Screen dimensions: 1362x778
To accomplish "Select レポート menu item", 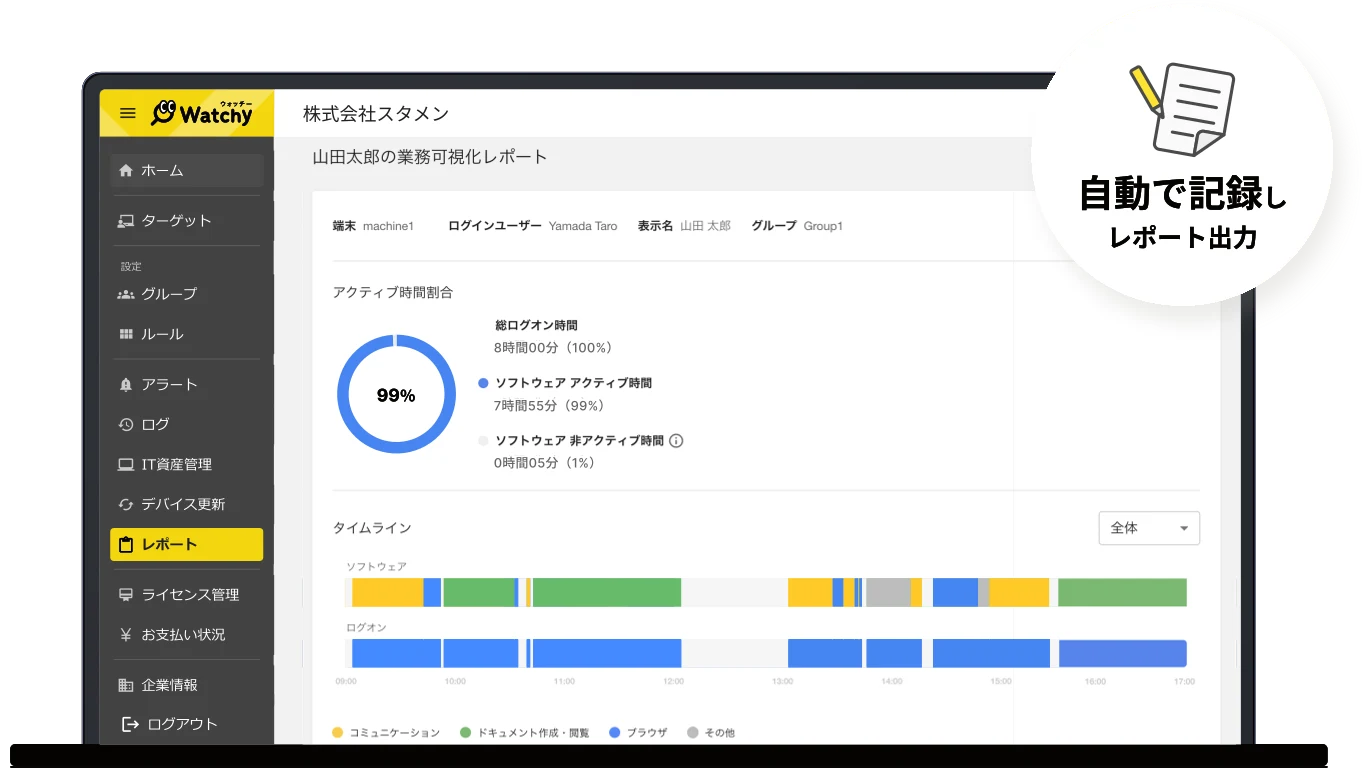I will [x=187, y=545].
